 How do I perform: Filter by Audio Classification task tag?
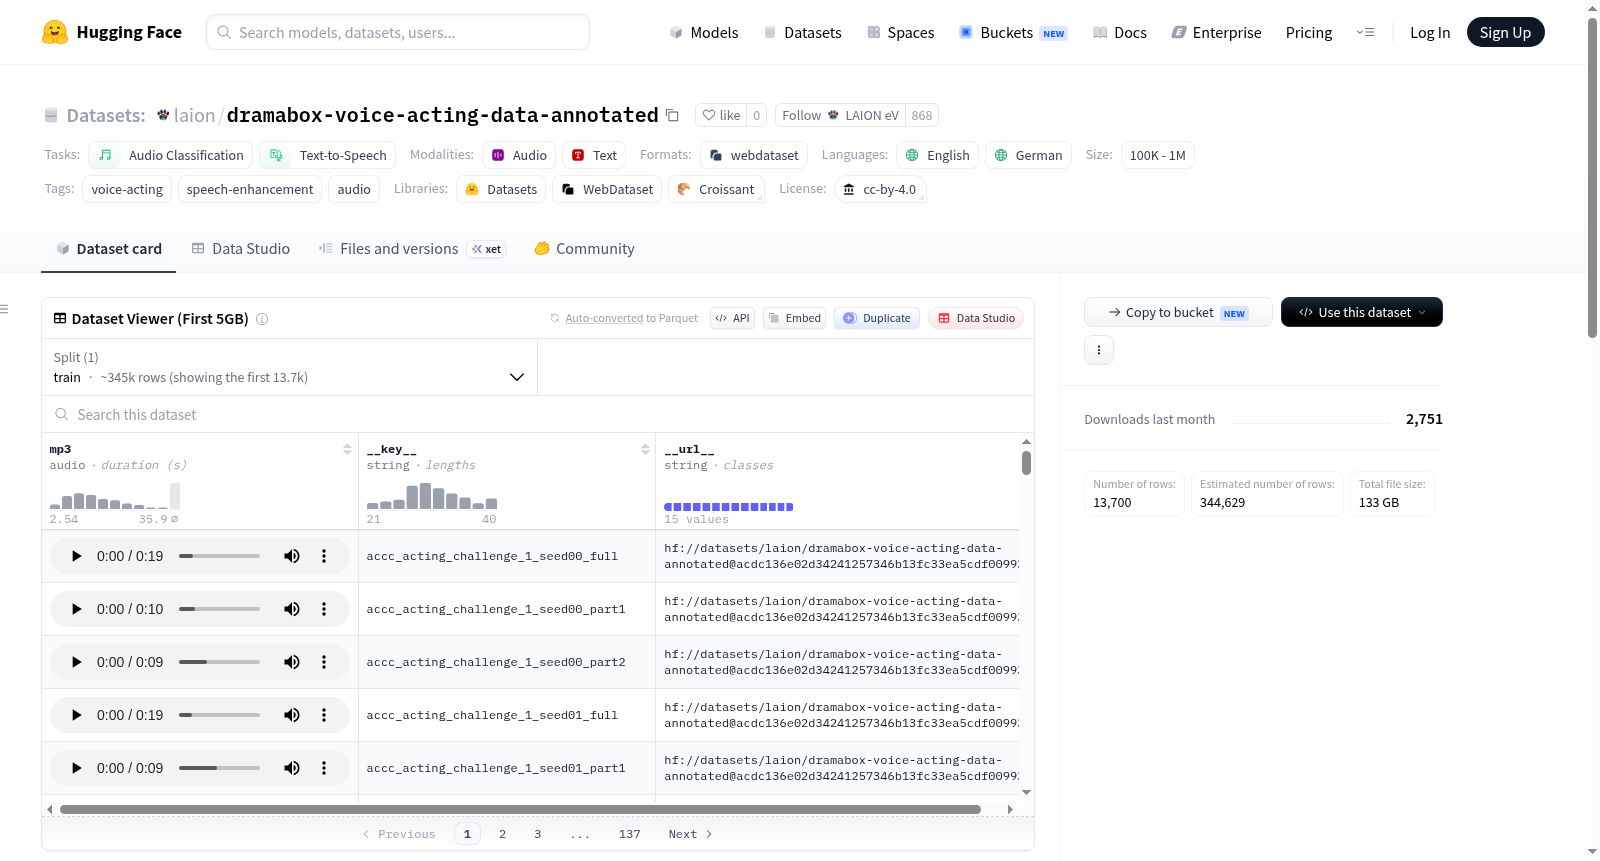pyautogui.click(x=171, y=155)
